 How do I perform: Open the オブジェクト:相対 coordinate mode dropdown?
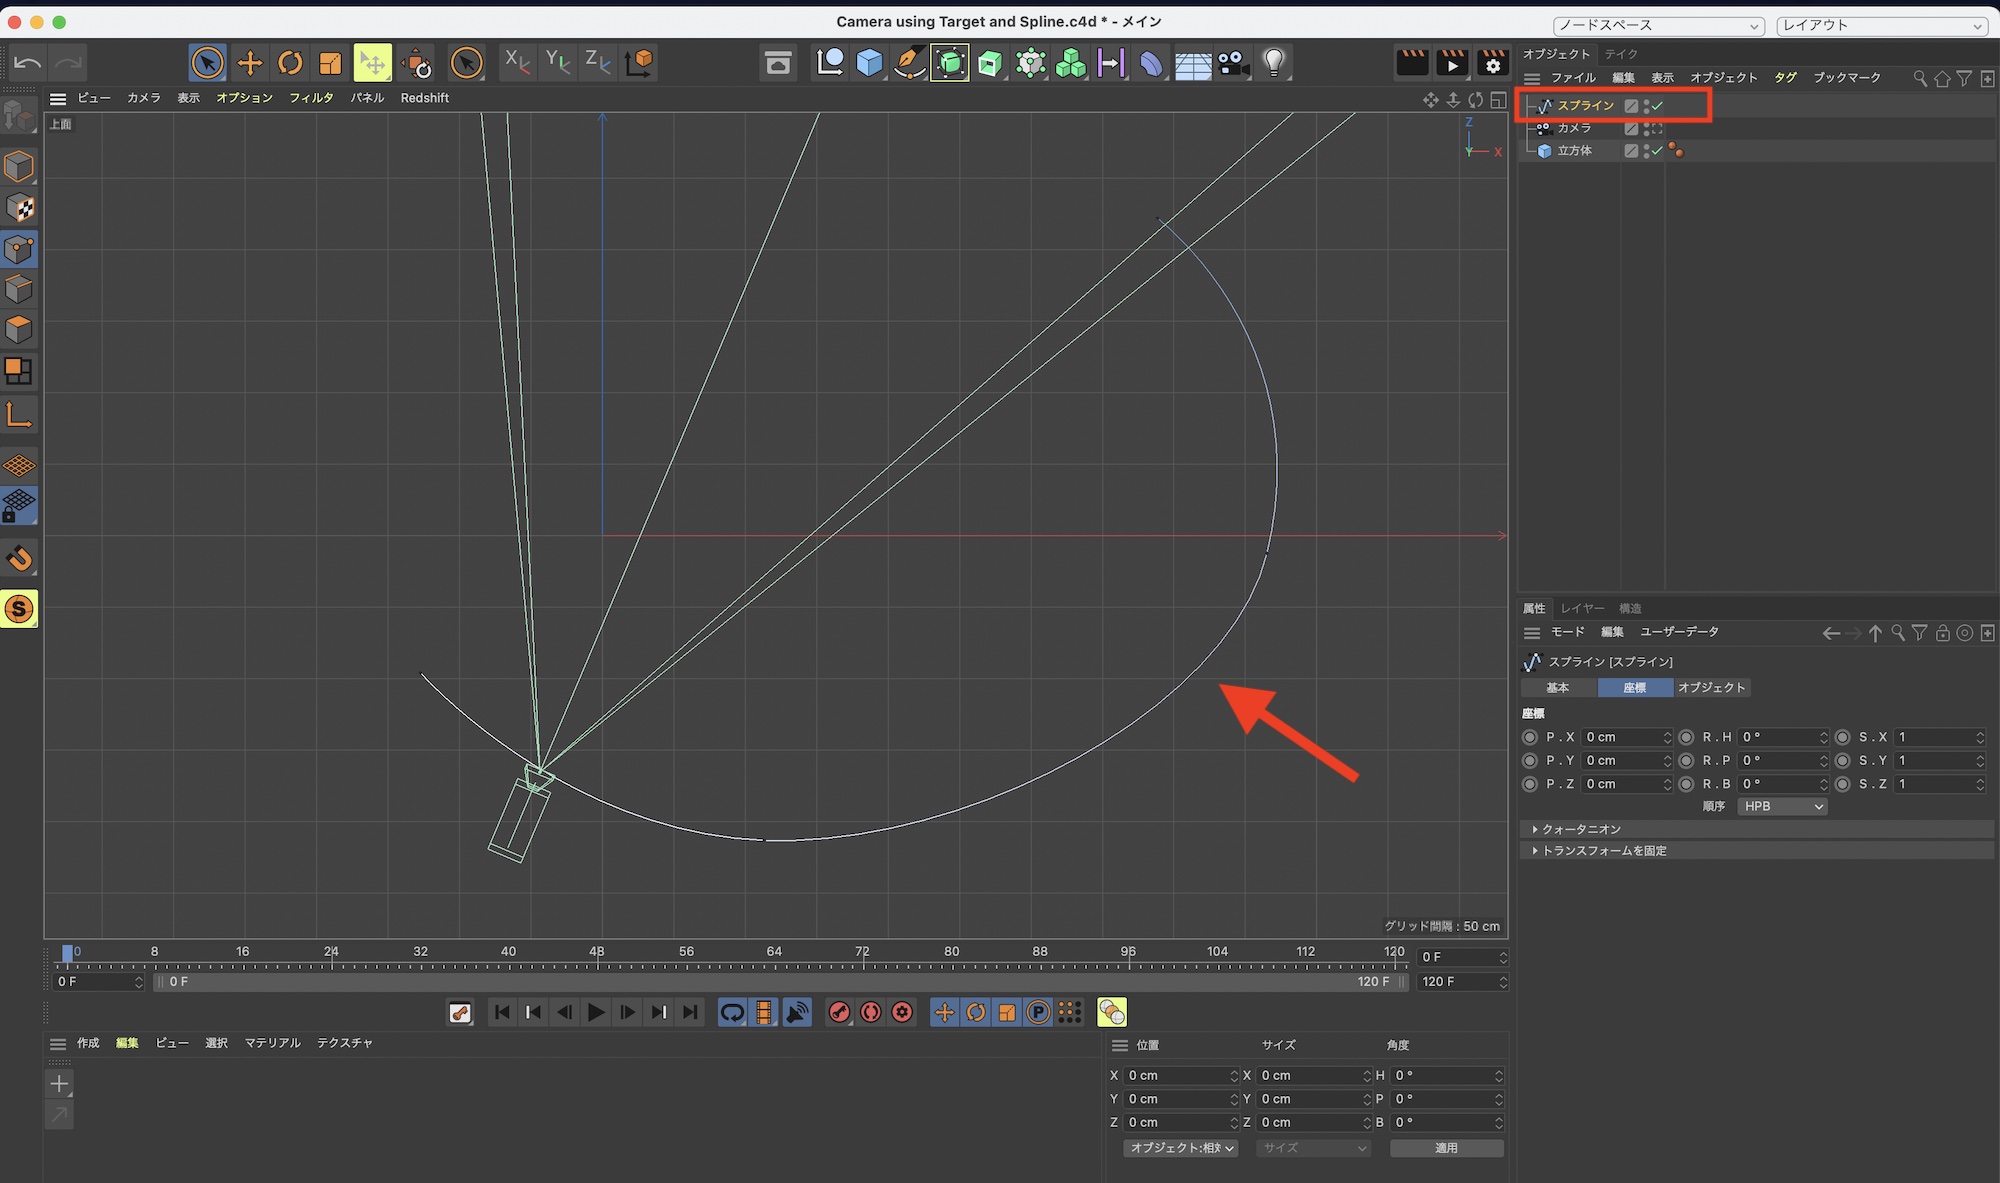tap(1180, 1148)
